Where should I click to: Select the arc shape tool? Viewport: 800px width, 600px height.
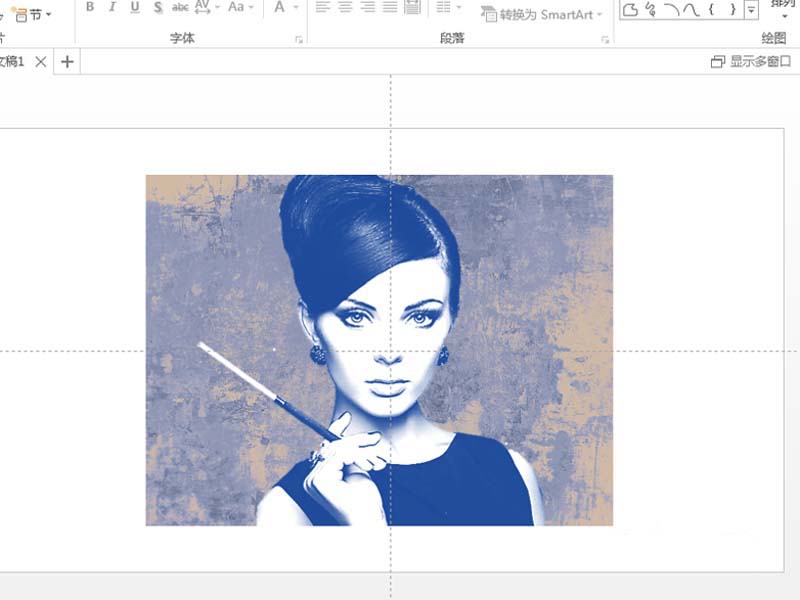671,10
